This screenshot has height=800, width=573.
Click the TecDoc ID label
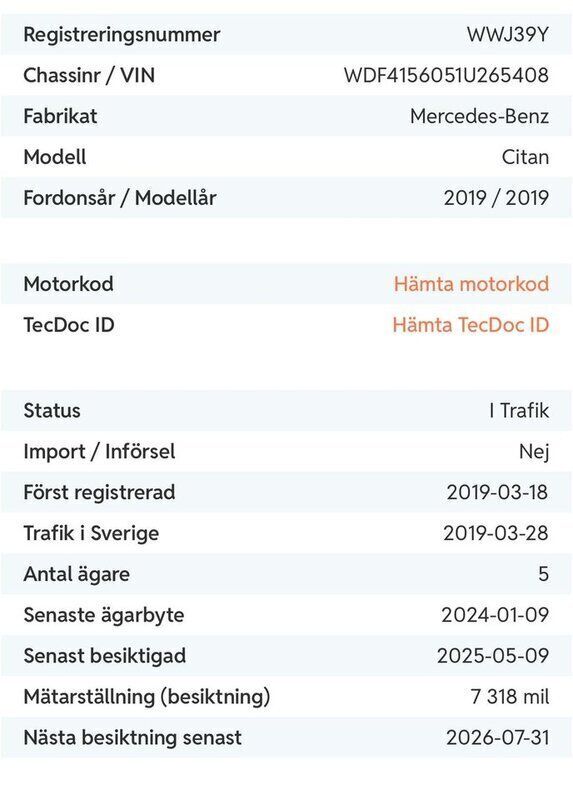[x=69, y=324]
